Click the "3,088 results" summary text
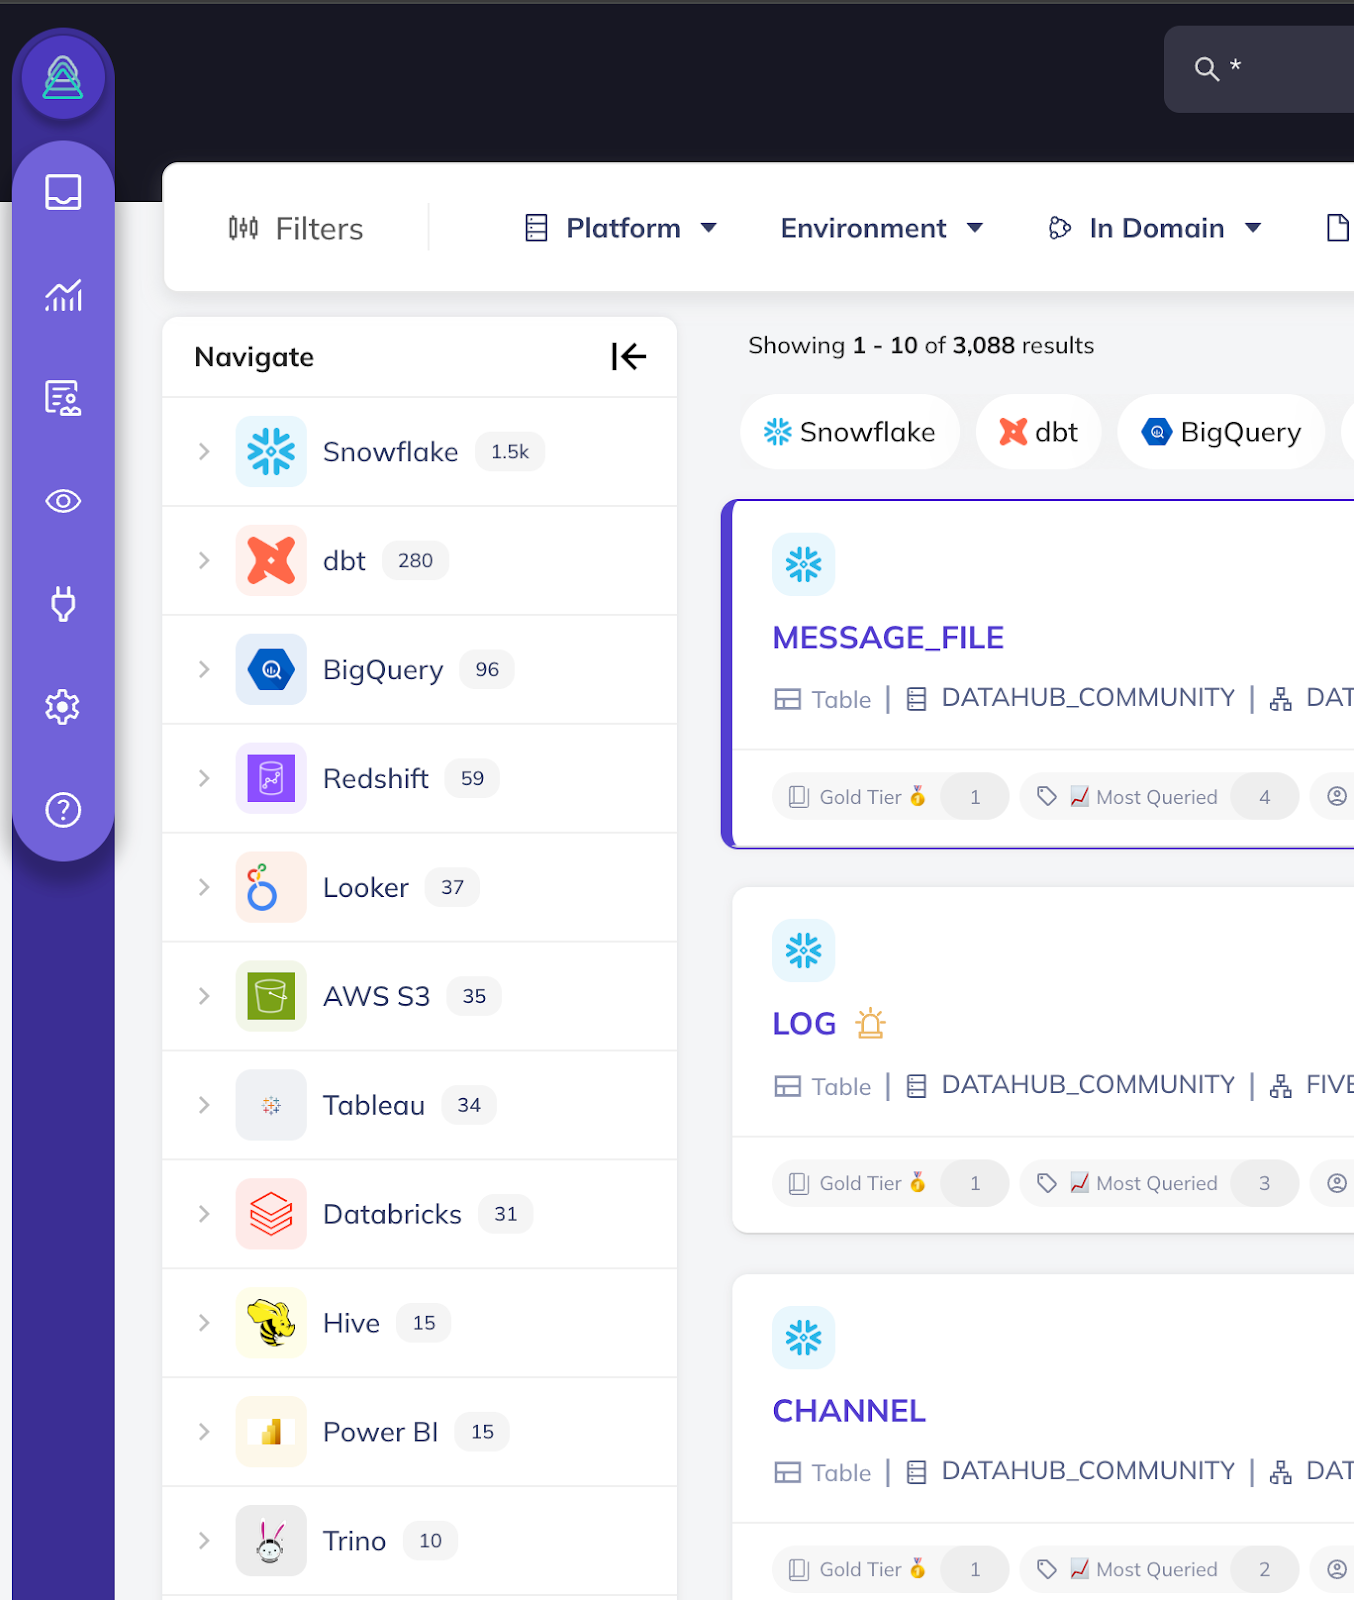The width and height of the screenshot is (1354, 1600). tap(1023, 345)
